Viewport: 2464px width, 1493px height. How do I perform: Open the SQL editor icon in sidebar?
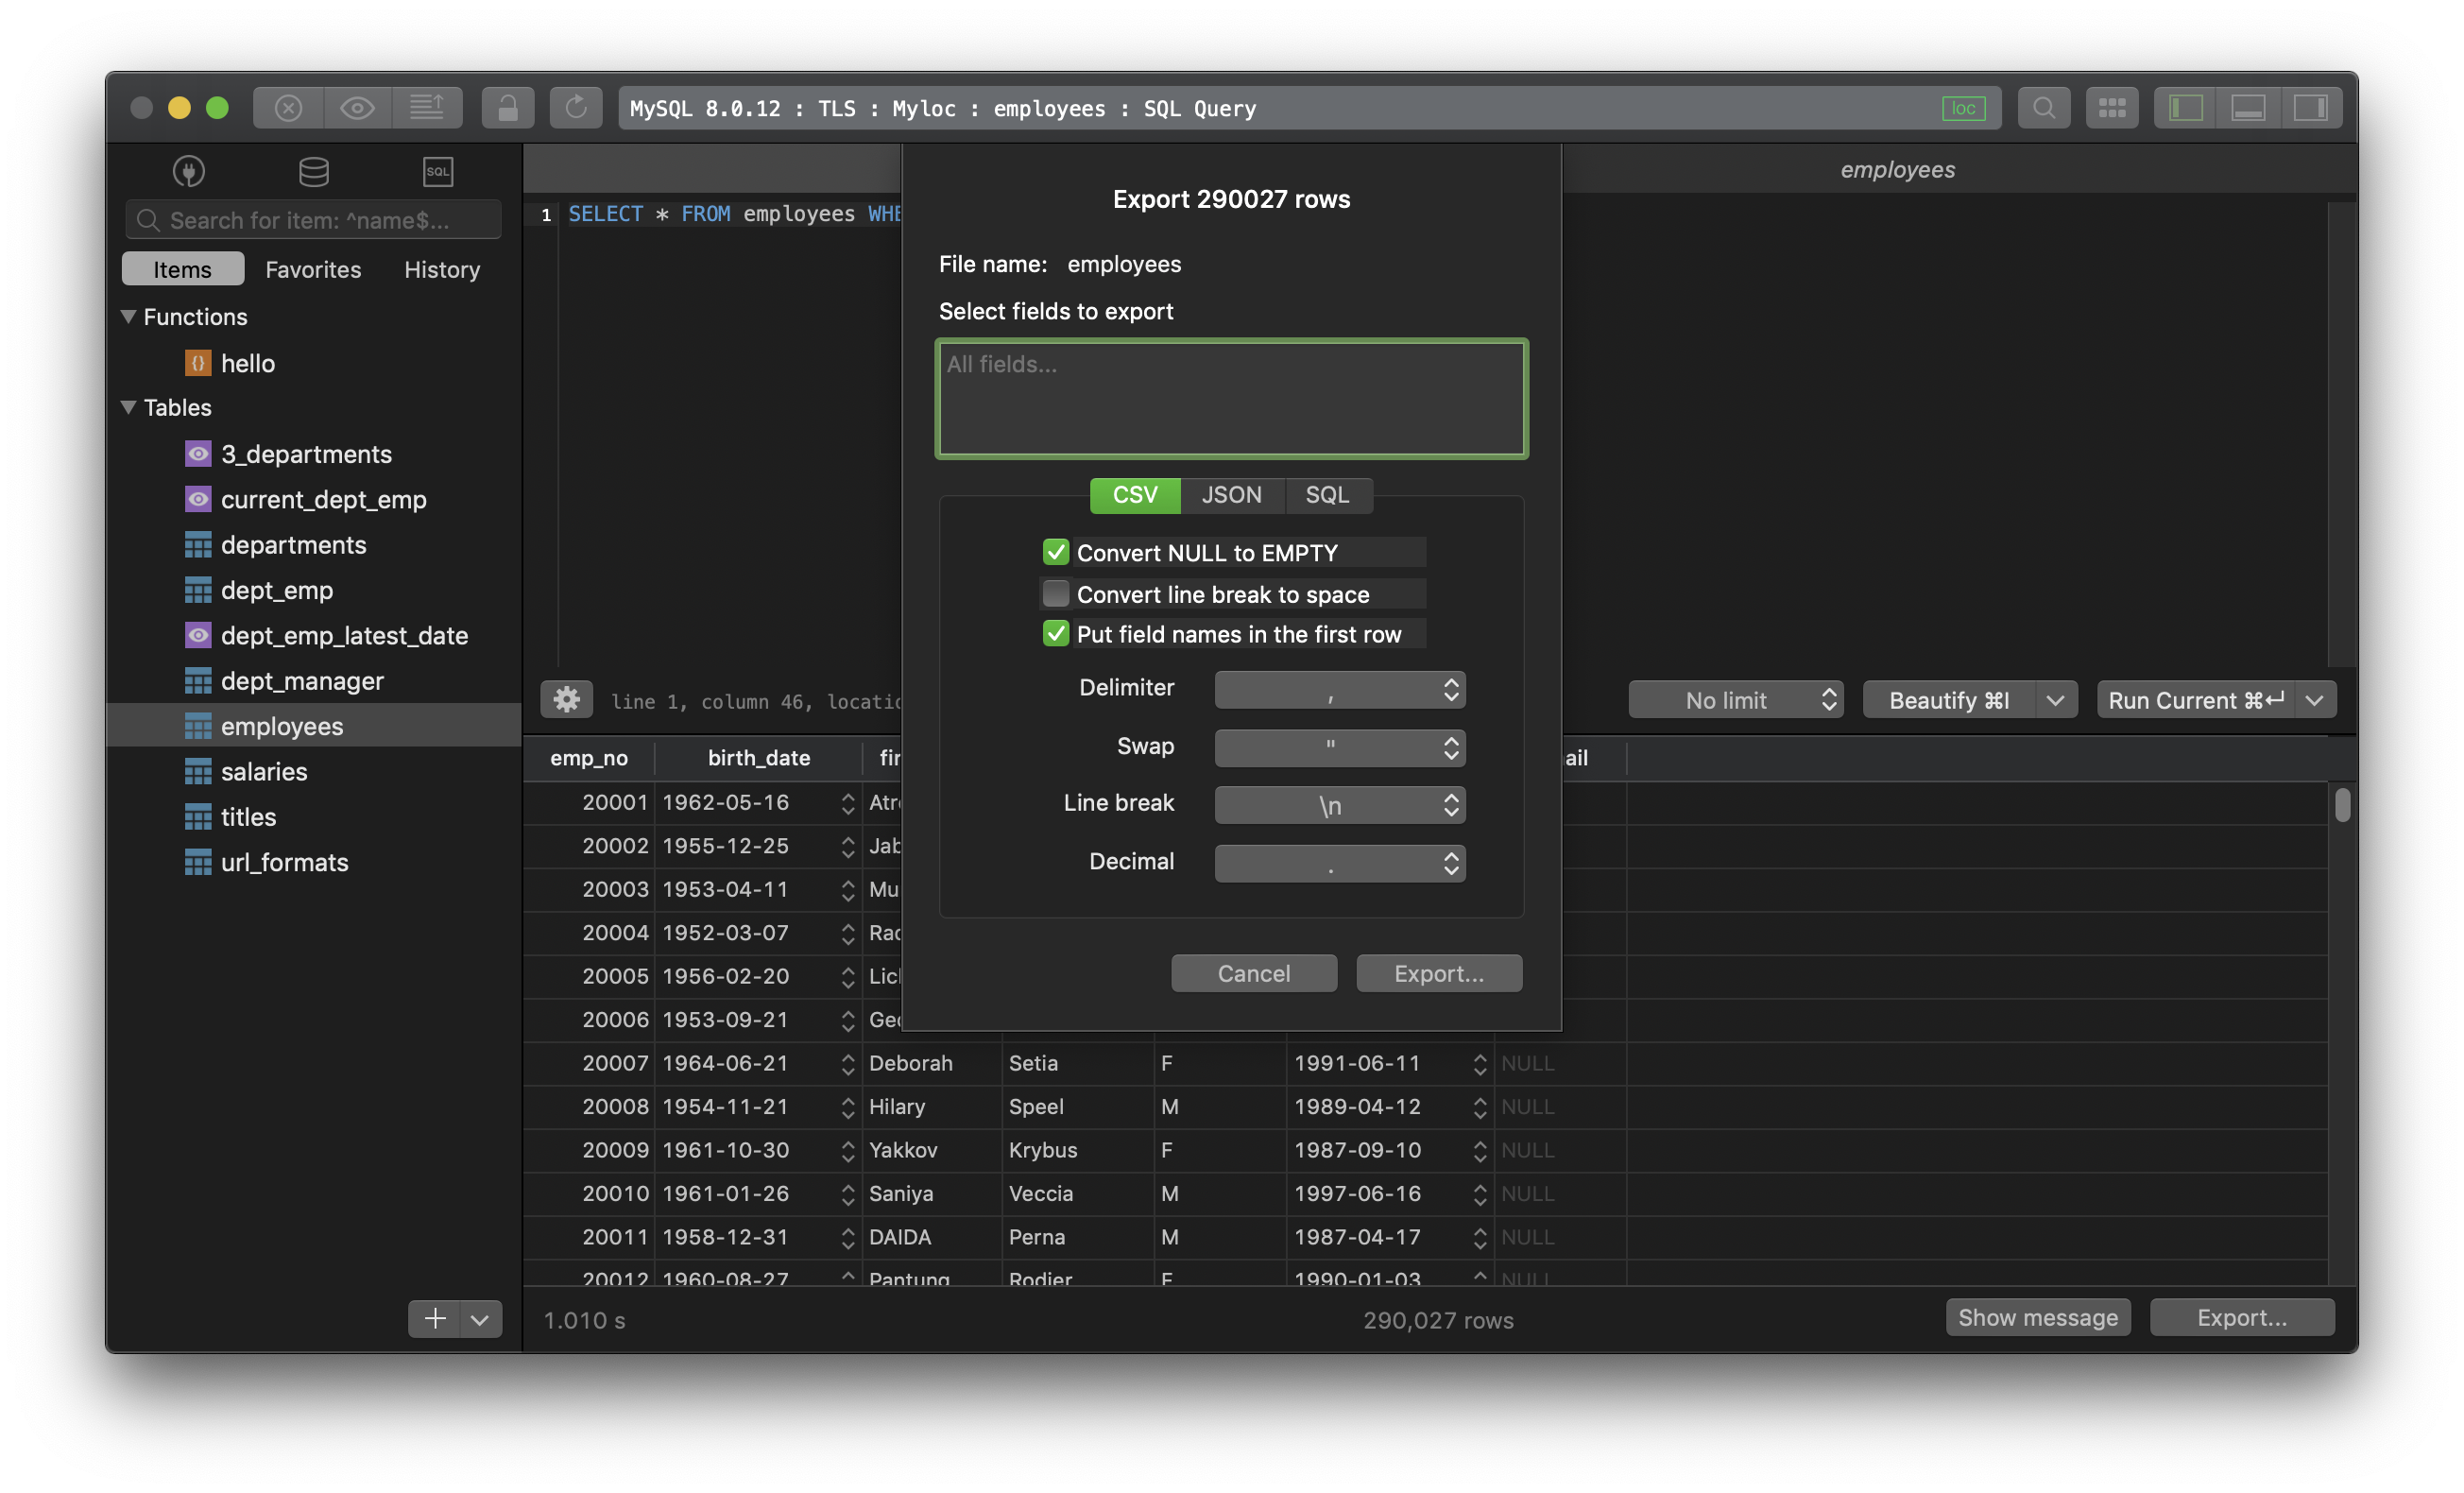click(438, 171)
